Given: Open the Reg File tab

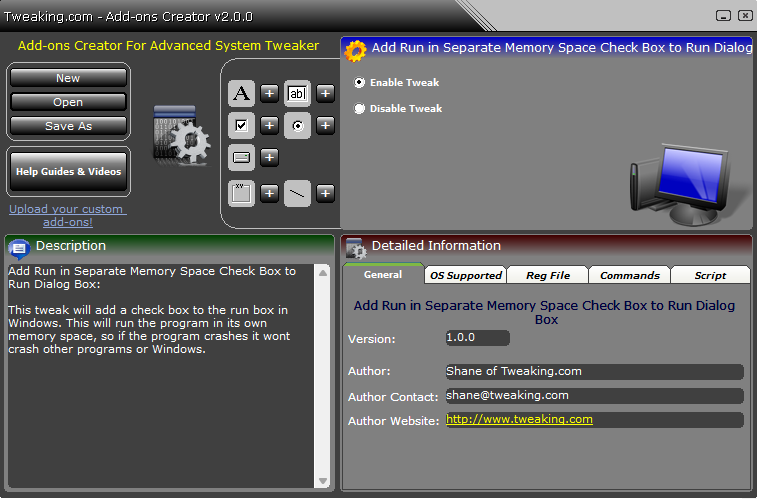Looking at the screenshot, I should coord(548,275).
